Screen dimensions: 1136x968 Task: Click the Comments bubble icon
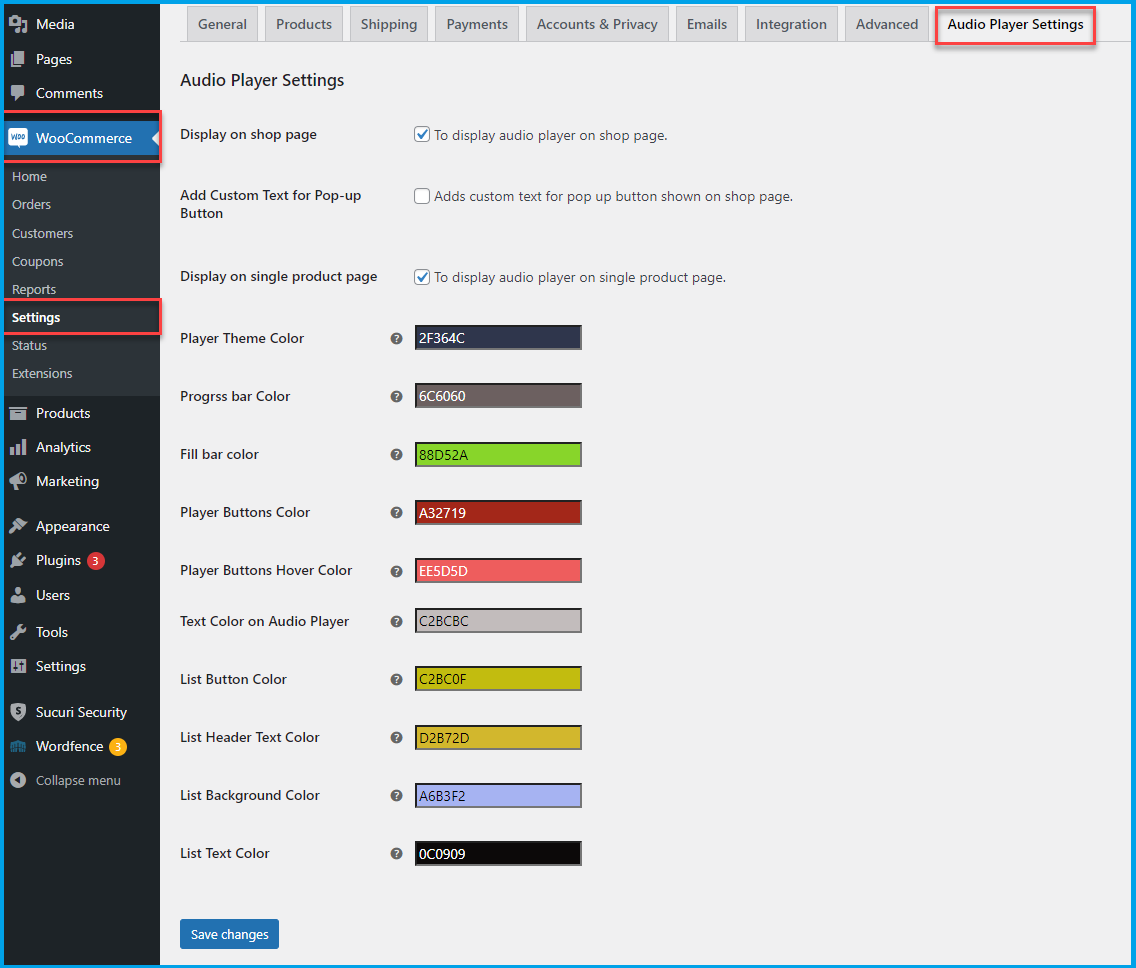(18, 93)
